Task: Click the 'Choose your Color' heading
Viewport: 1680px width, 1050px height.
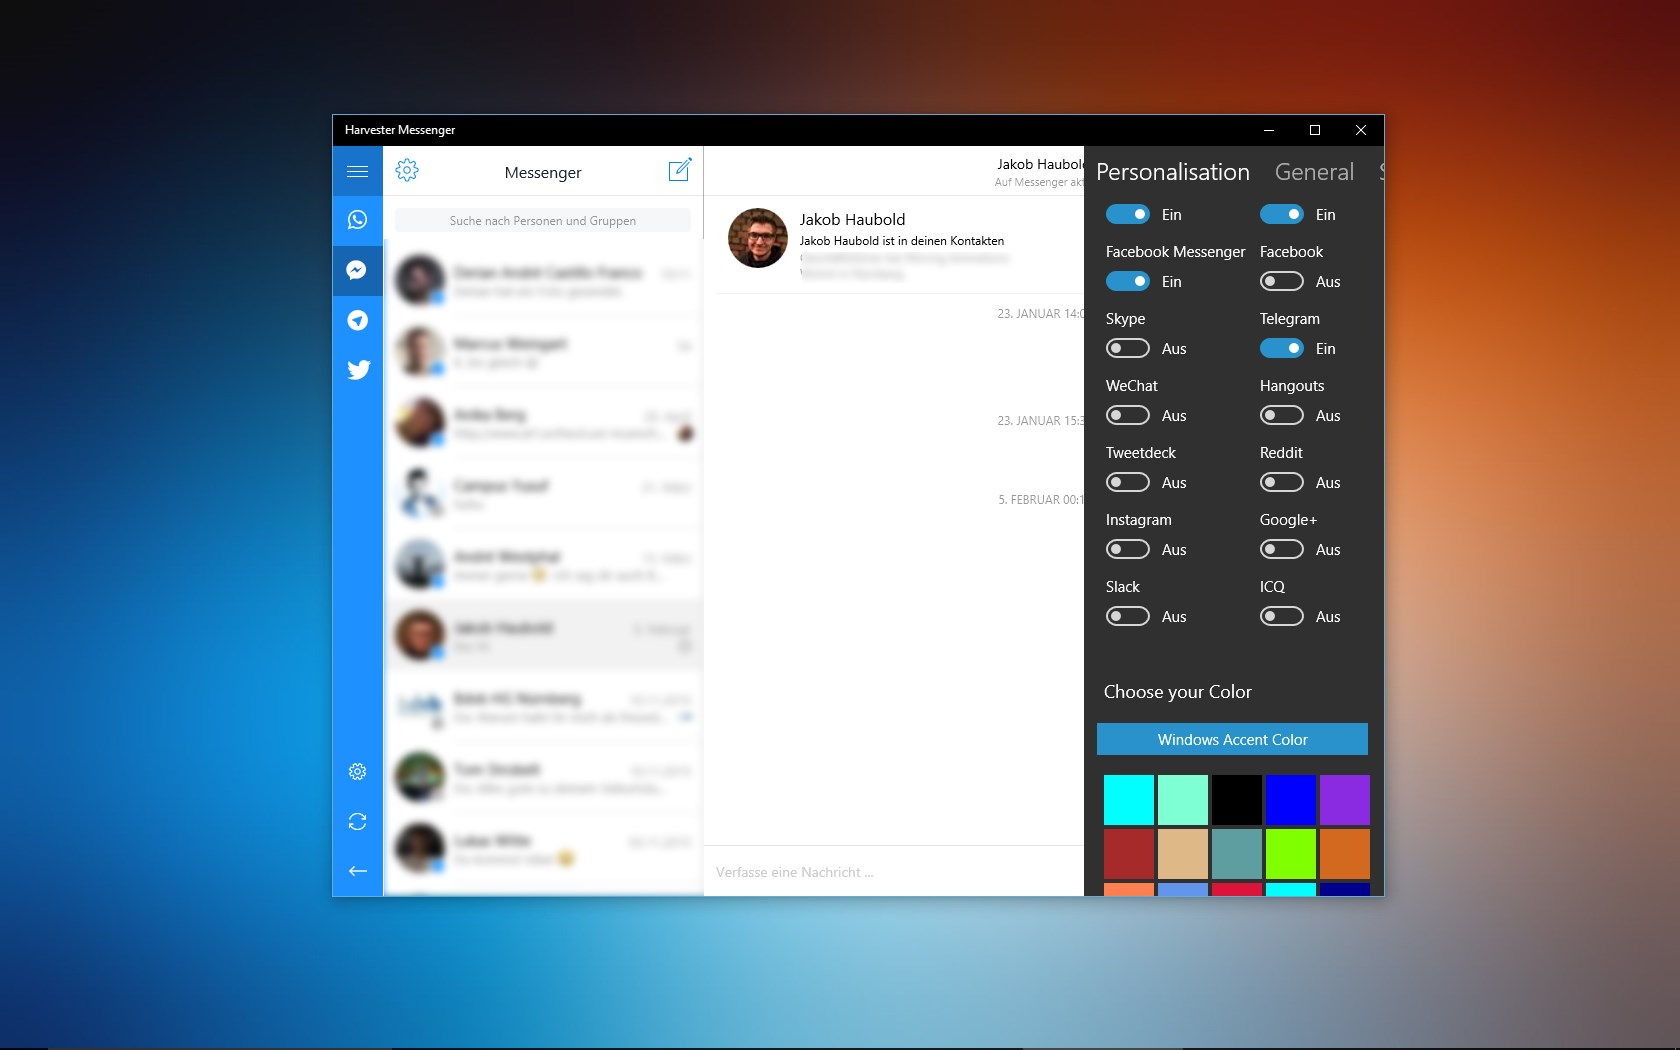Action: click(x=1177, y=692)
